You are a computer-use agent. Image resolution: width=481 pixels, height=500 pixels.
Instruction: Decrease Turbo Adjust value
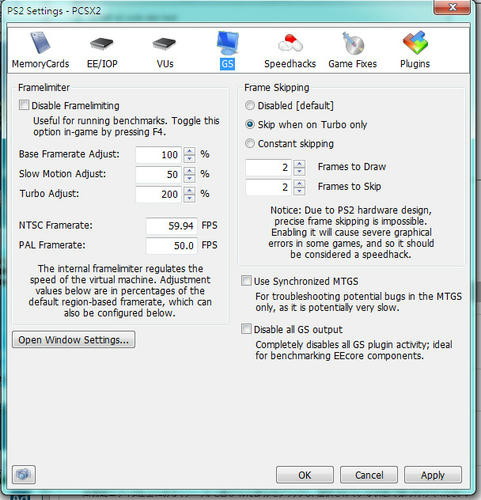coord(190,198)
